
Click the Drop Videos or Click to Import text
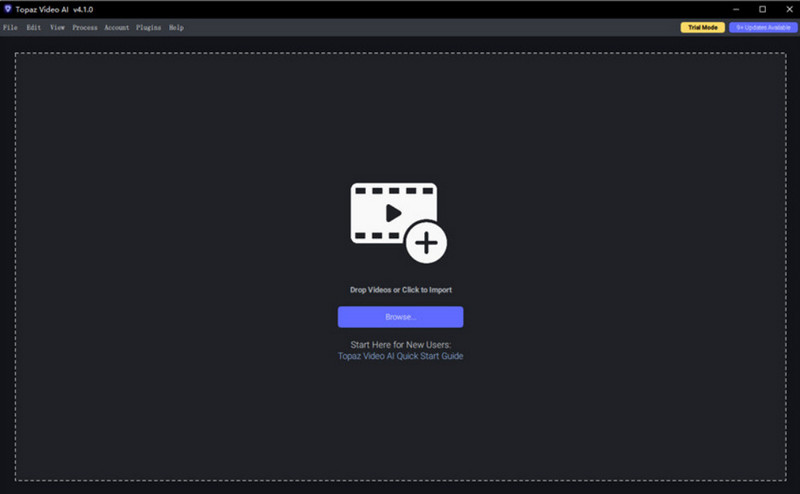pyautogui.click(x=400, y=290)
